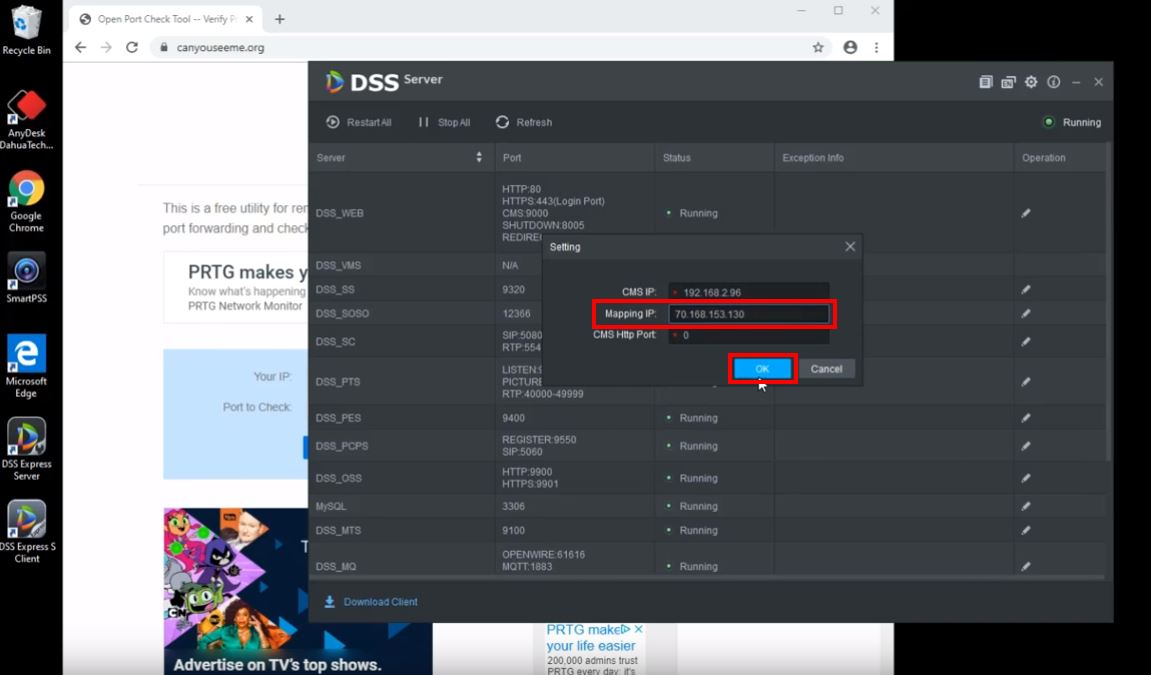Click the CMS Http Port field
The height and width of the screenshot is (675, 1151).
749,335
